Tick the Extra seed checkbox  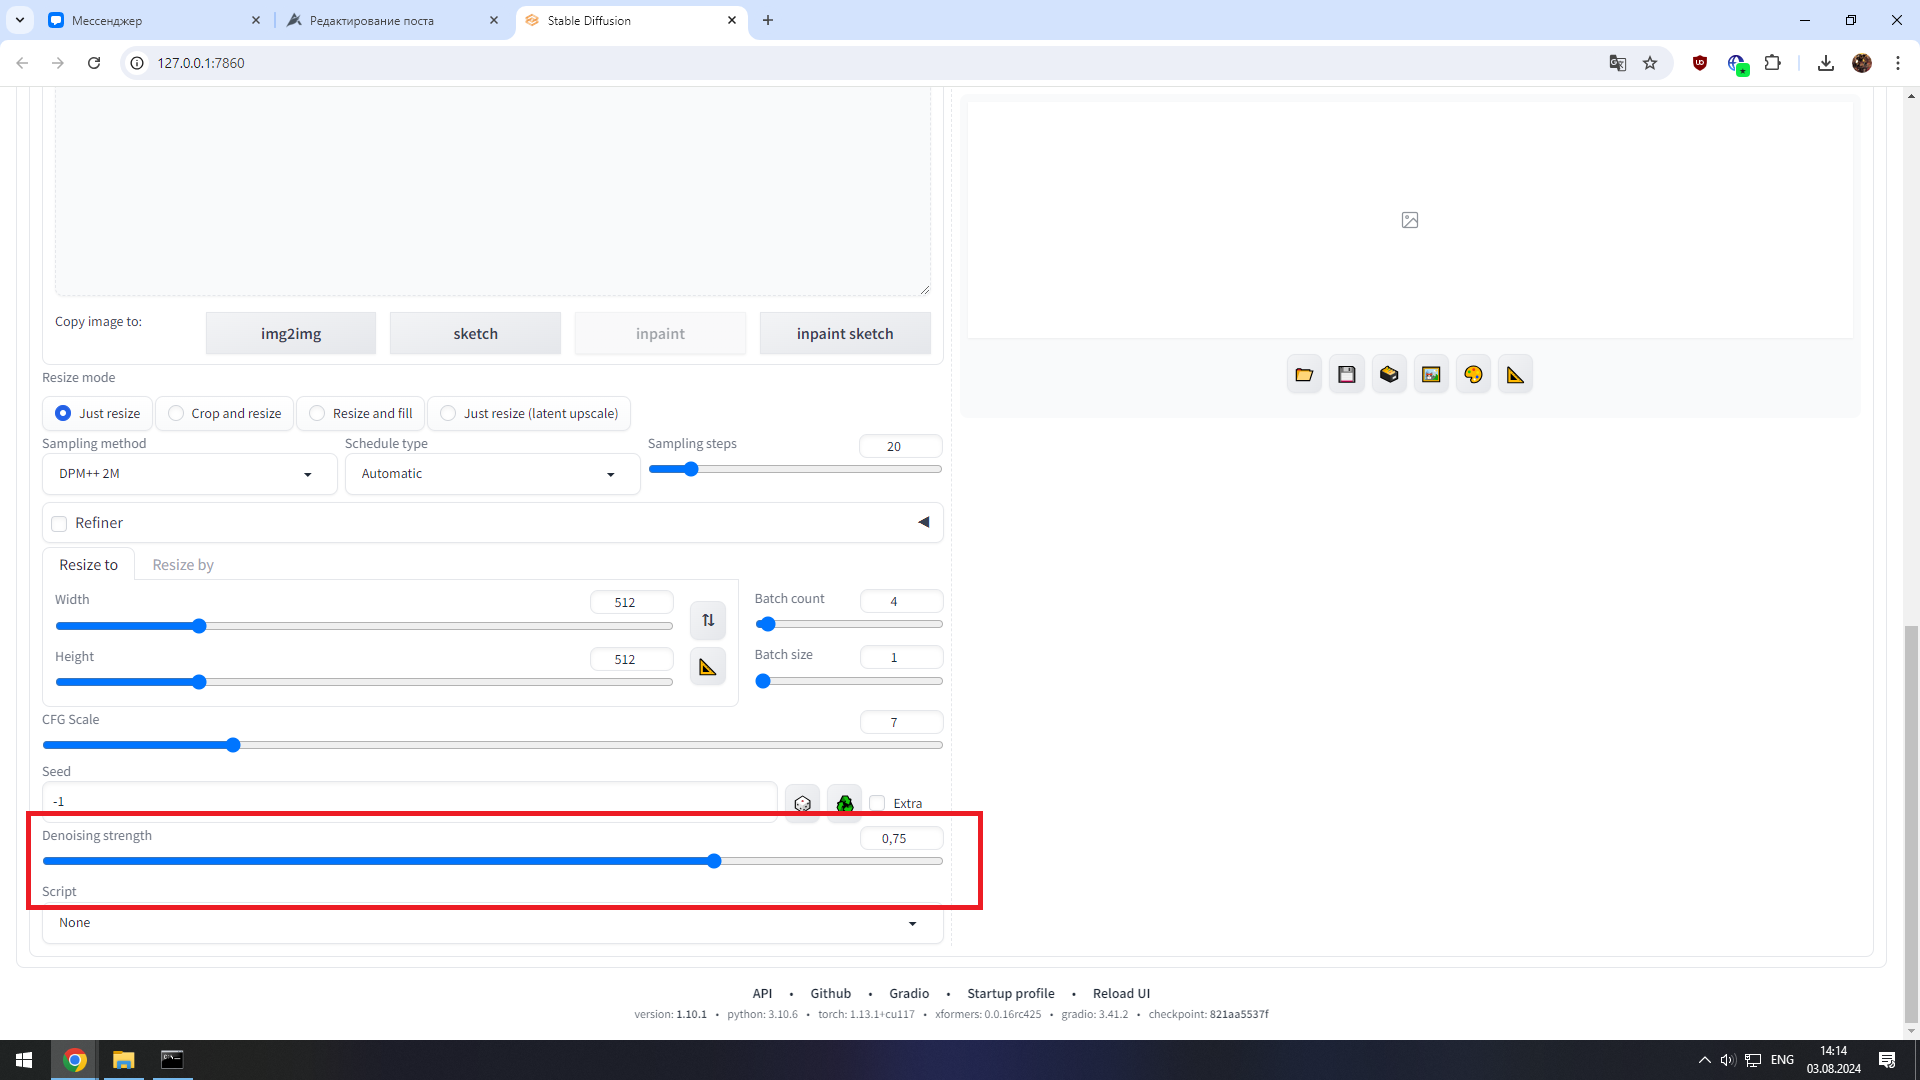click(x=878, y=803)
